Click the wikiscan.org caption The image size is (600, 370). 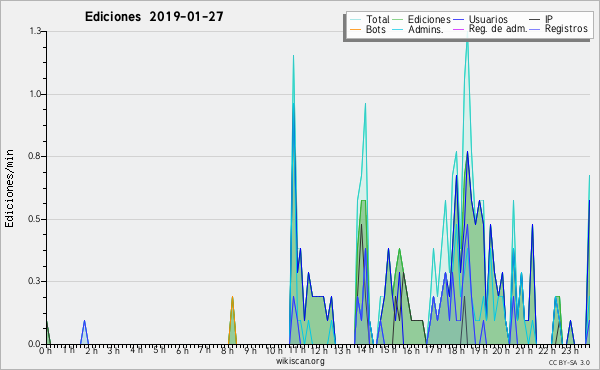click(x=300, y=361)
